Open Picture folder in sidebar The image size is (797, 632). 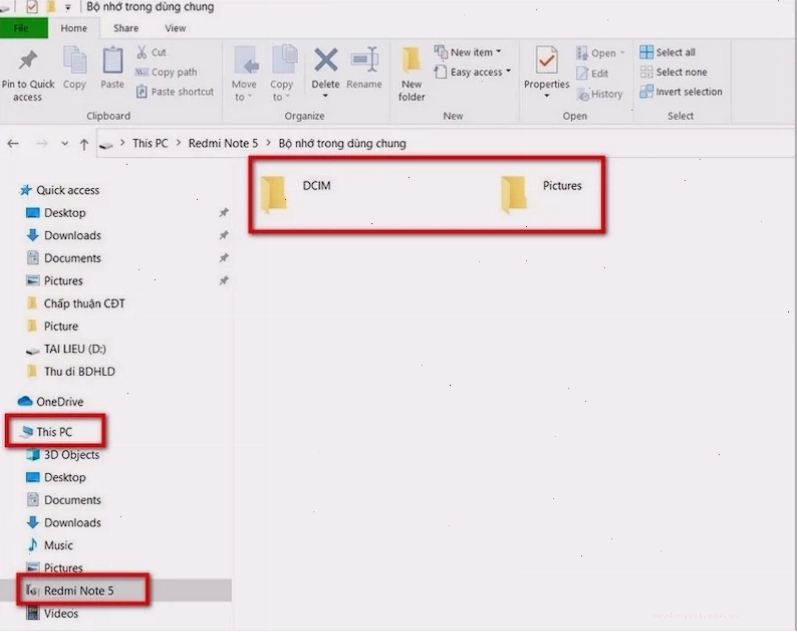pos(52,326)
